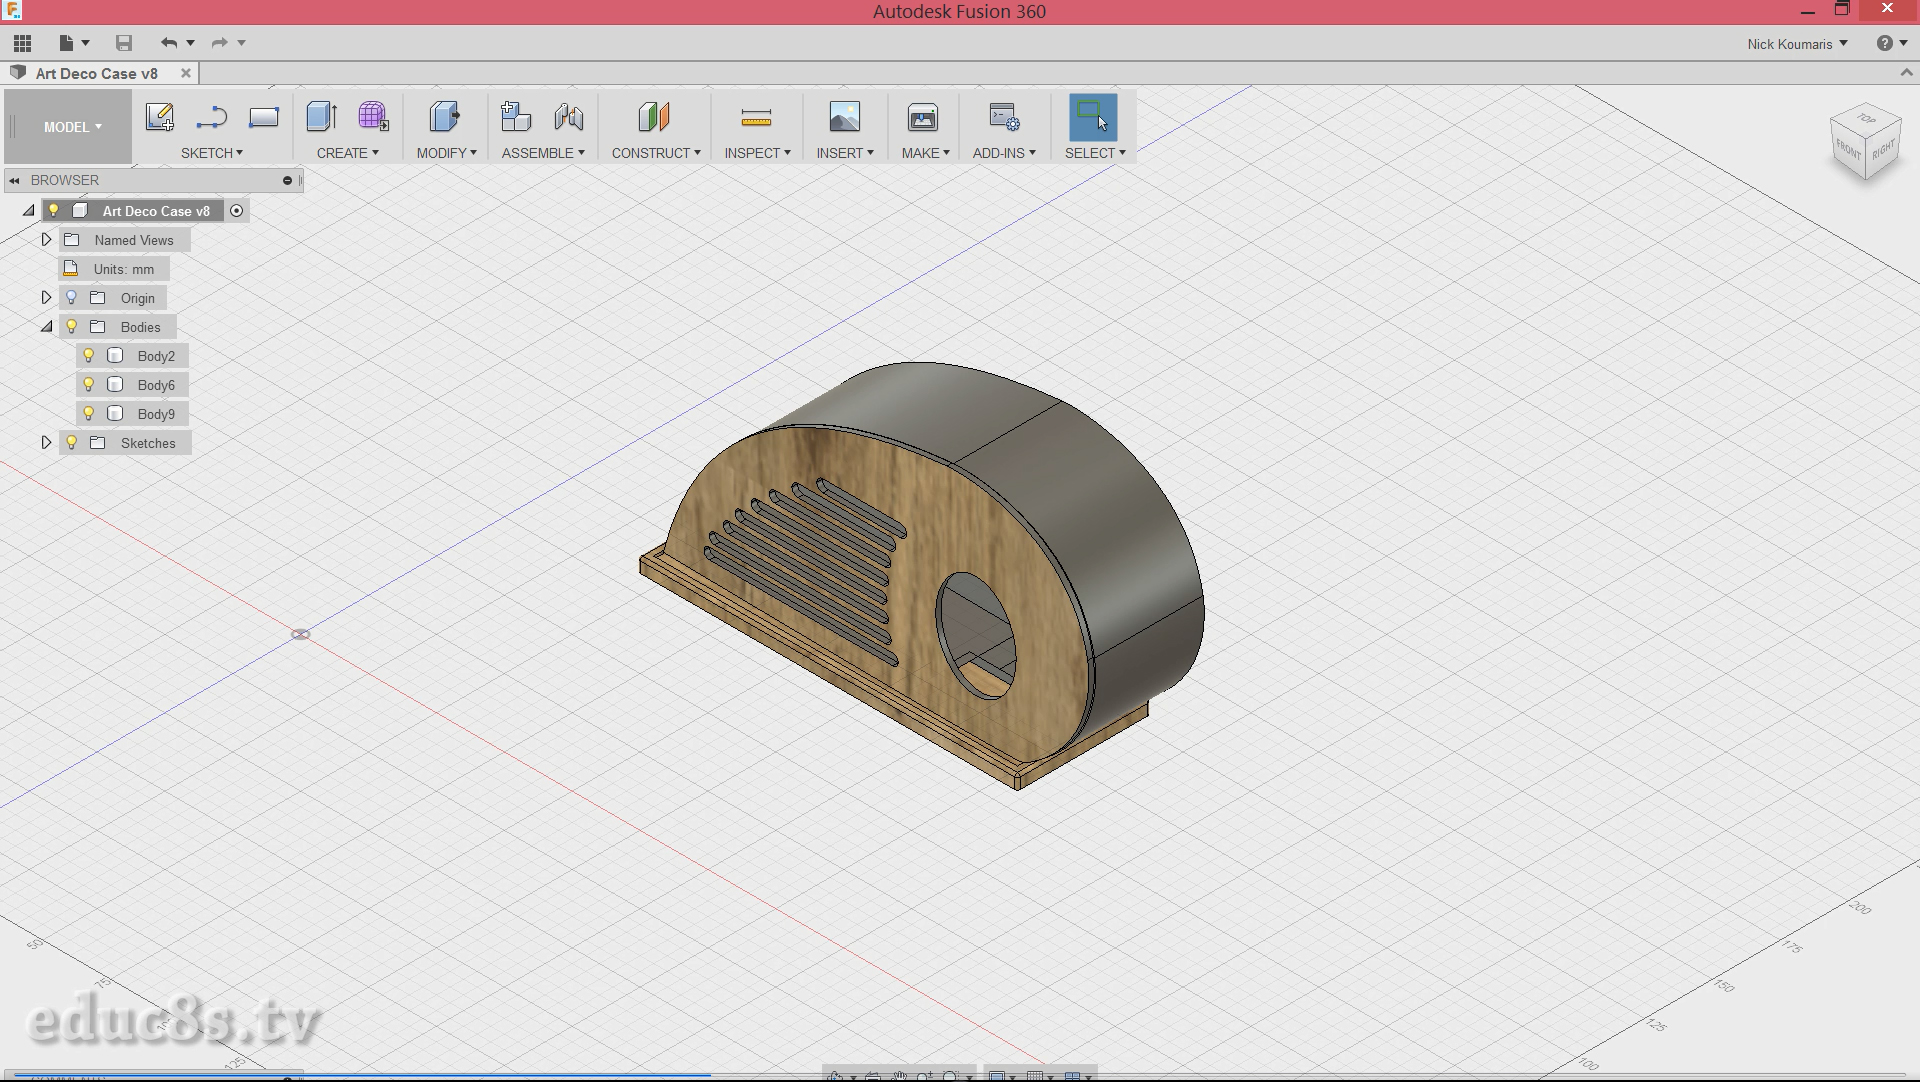Click the save disk icon
Viewport: 1920px width, 1082px height.
click(x=124, y=43)
